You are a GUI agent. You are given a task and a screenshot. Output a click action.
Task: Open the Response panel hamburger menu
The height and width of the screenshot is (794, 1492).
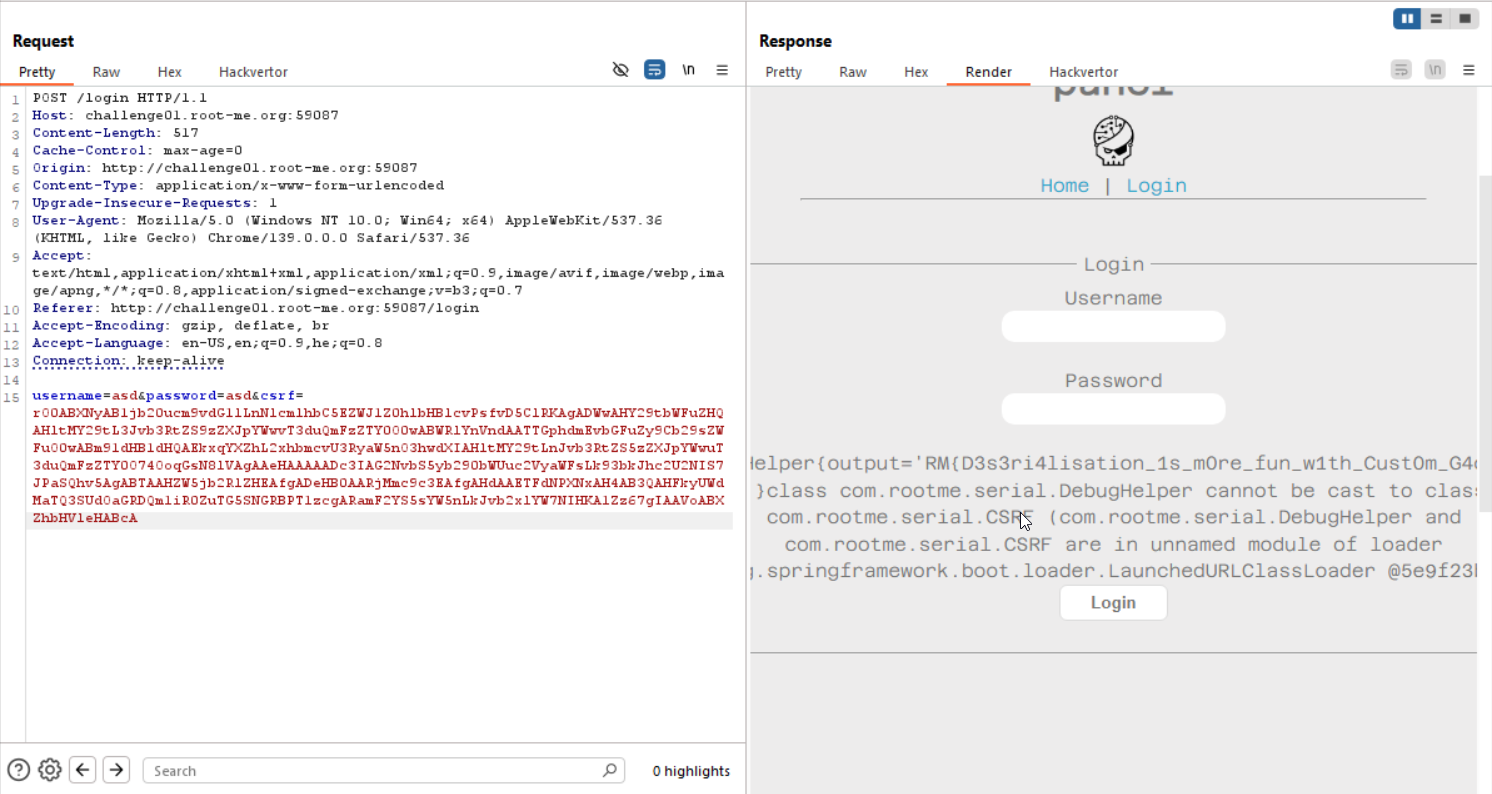point(1468,70)
